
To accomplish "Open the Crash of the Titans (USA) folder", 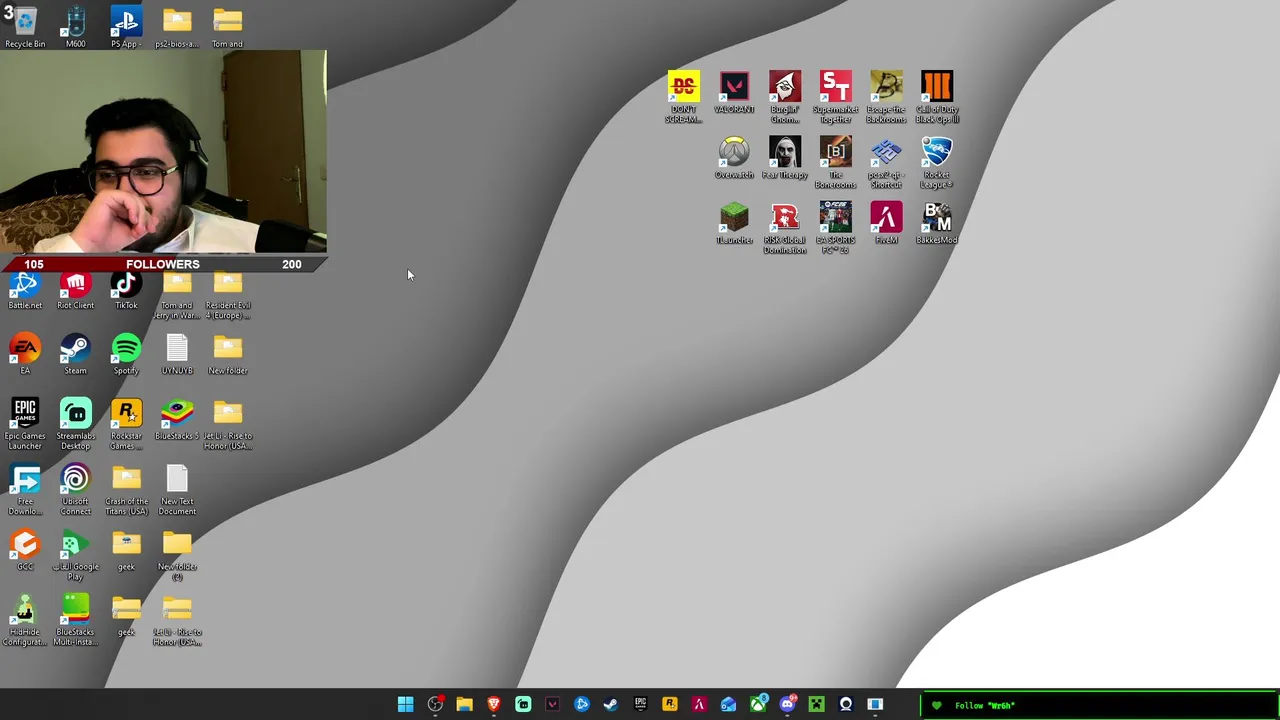I will coord(126,490).
